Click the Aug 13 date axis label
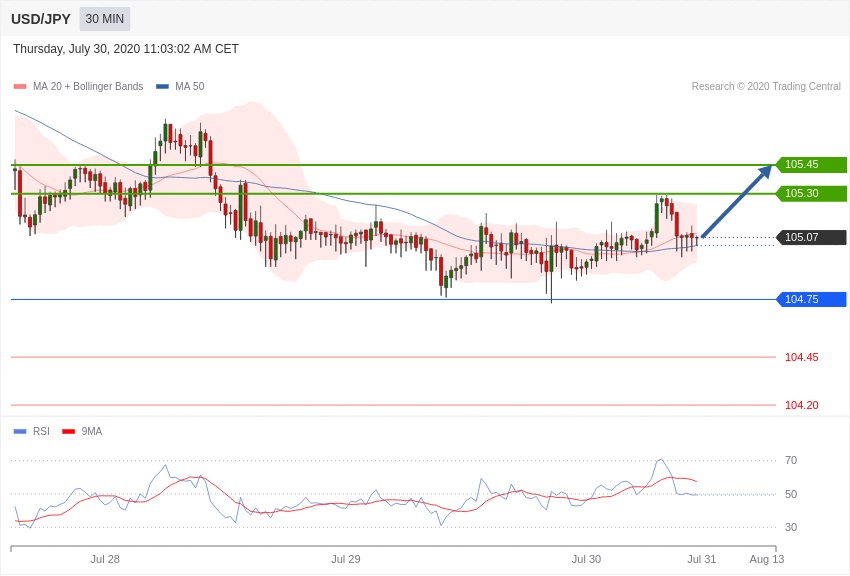This screenshot has width=850, height=576. (x=767, y=559)
